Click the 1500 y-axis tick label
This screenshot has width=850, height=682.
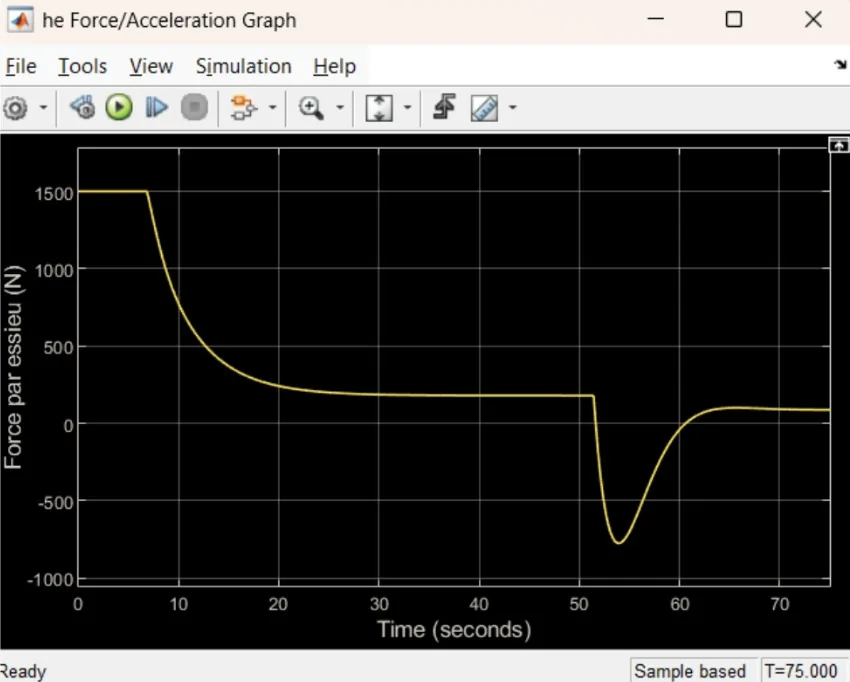tap(54, 194)
